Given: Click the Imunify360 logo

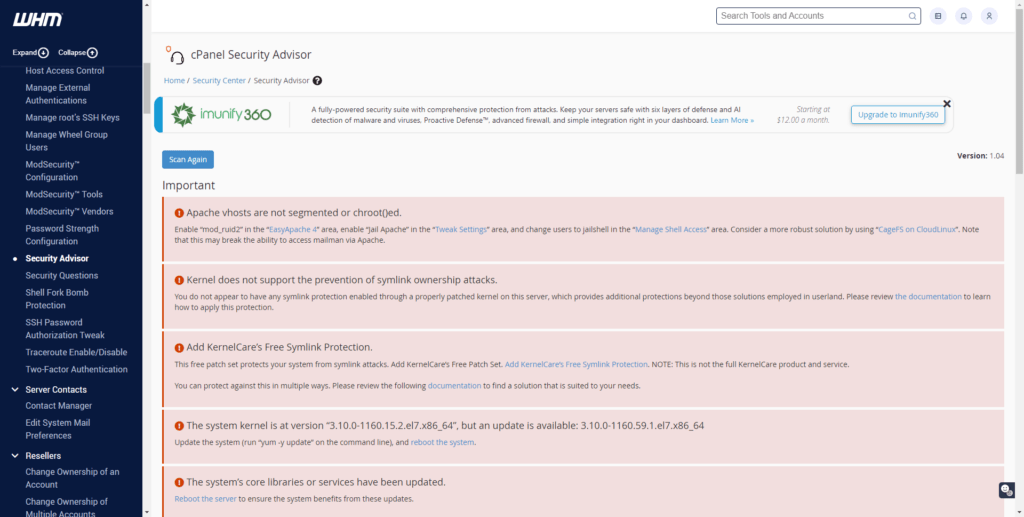Looking at the screenshot, I should pos(221,115).
